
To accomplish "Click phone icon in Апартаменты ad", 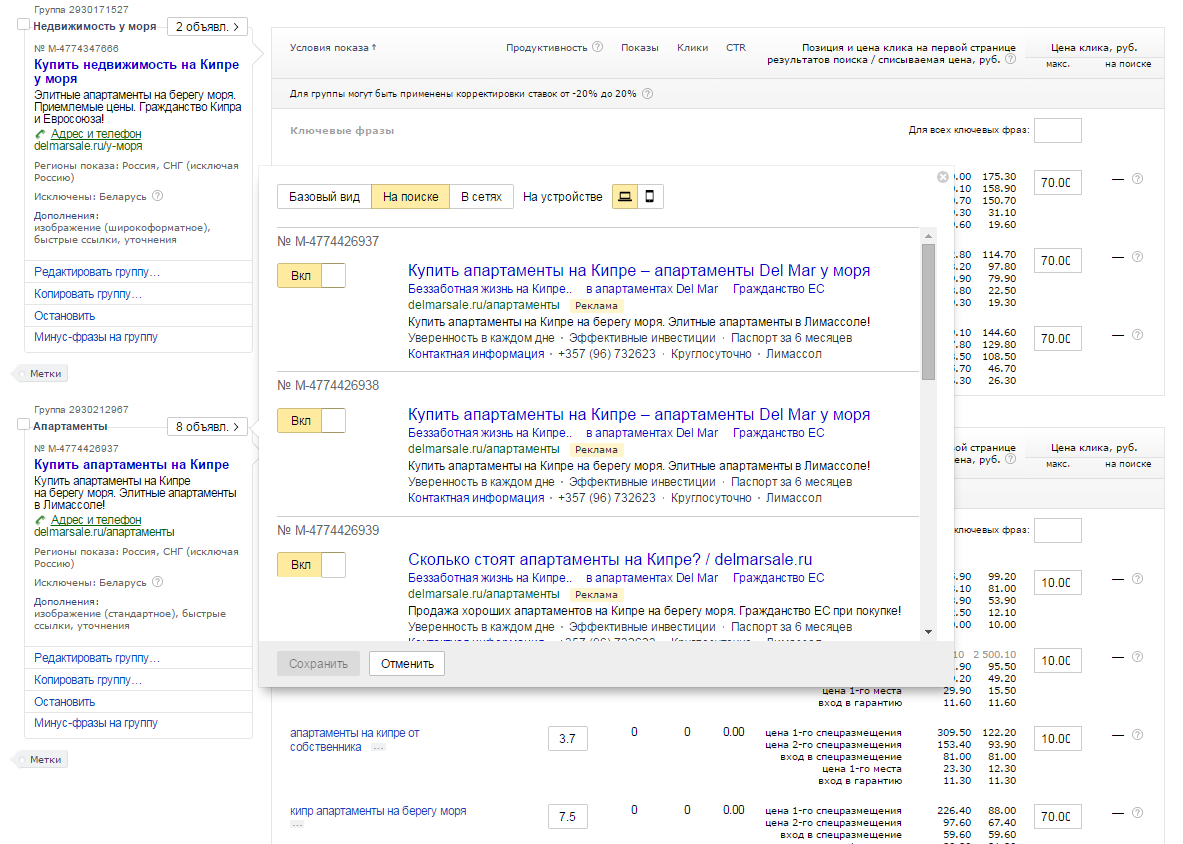I will tap(41, 520).
